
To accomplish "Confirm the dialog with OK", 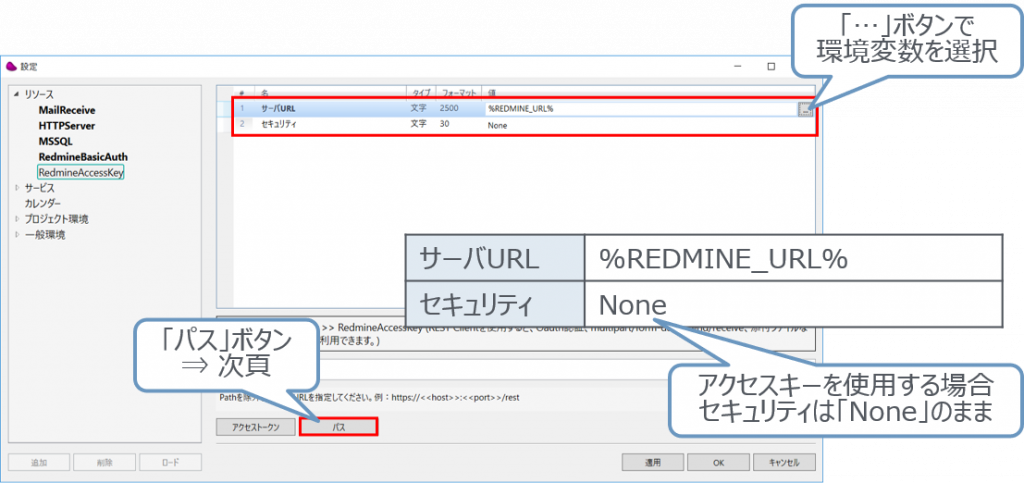I will (x=718, y=463).
